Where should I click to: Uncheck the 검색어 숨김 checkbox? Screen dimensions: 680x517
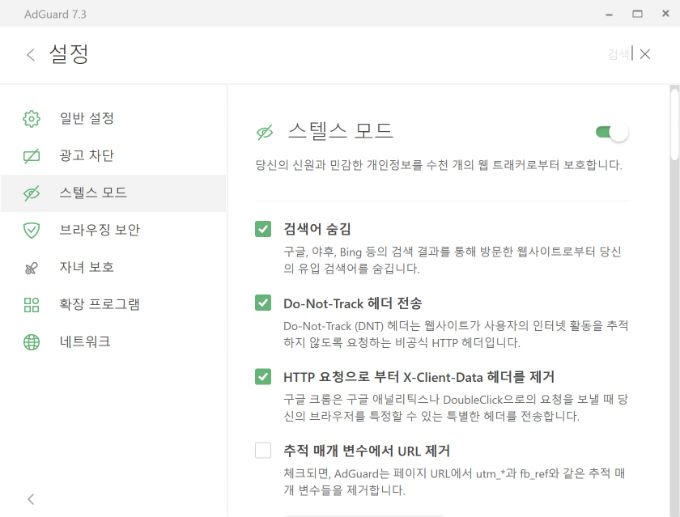point(263,229)
